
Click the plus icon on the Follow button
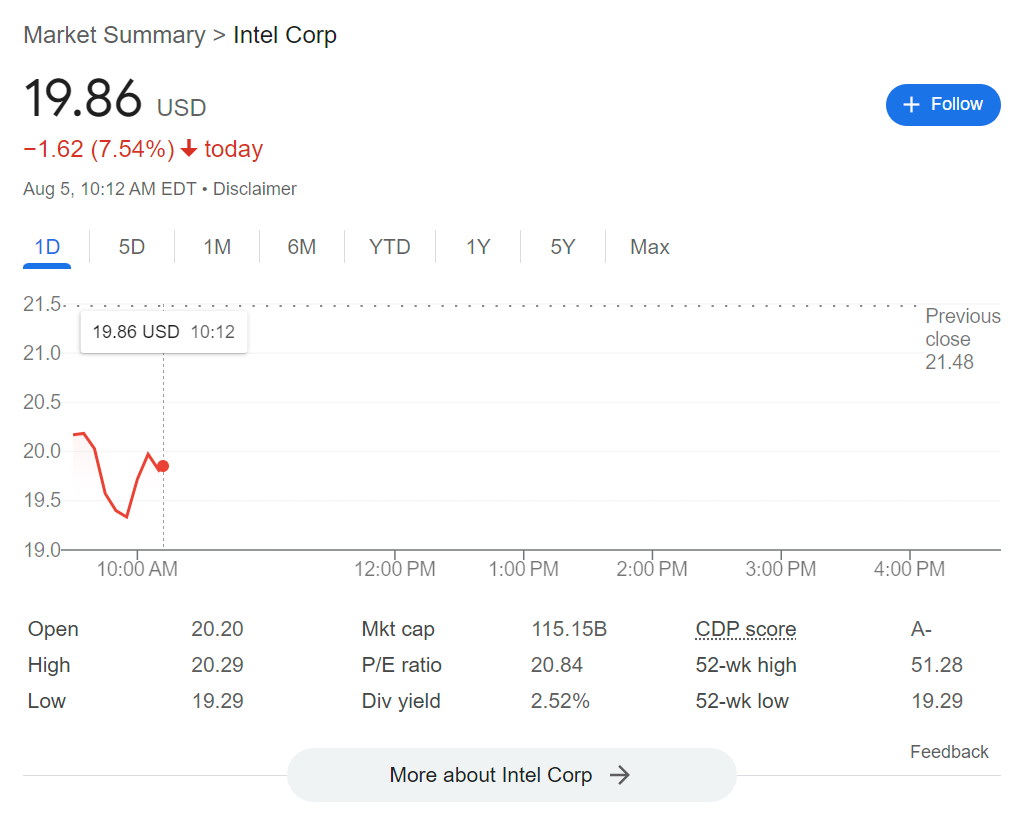point(911,104)
